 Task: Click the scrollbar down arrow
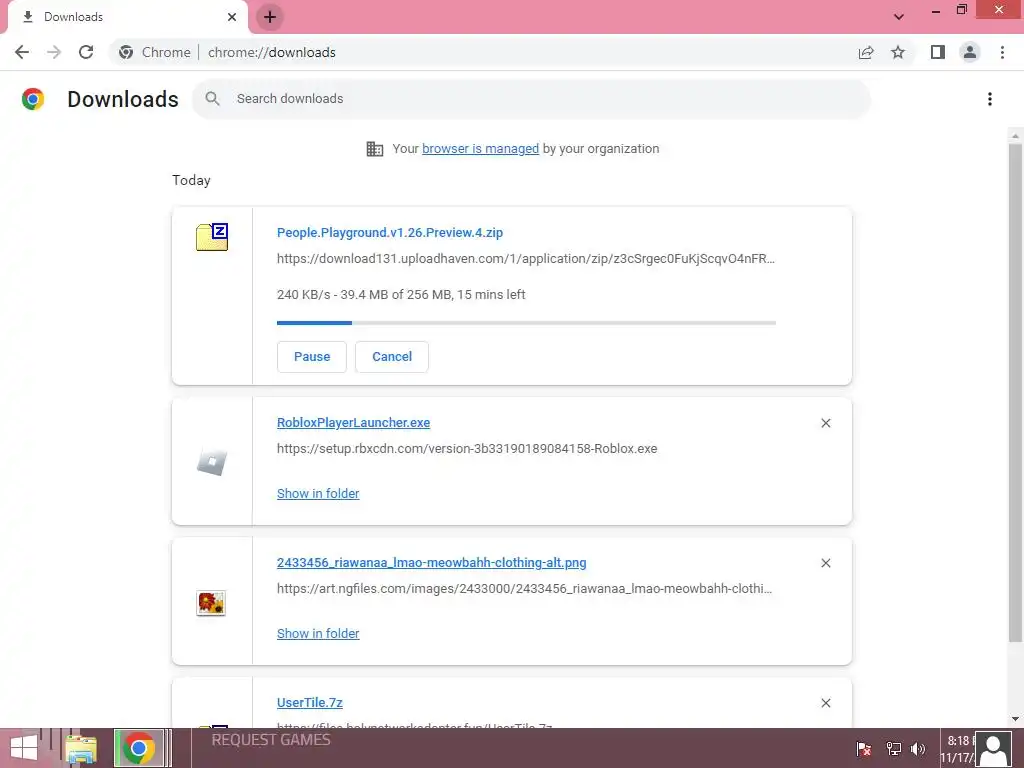[1015, 719]
